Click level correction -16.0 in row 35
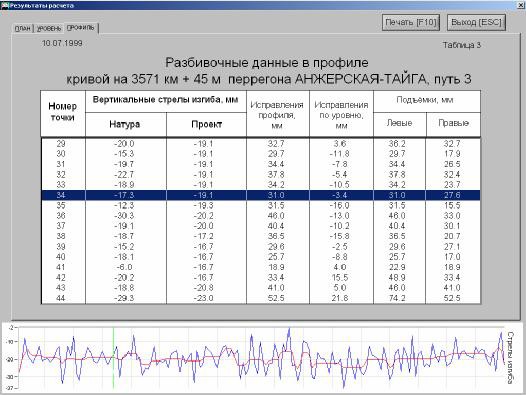The image size is (526, 395). [x=339, y=205]
